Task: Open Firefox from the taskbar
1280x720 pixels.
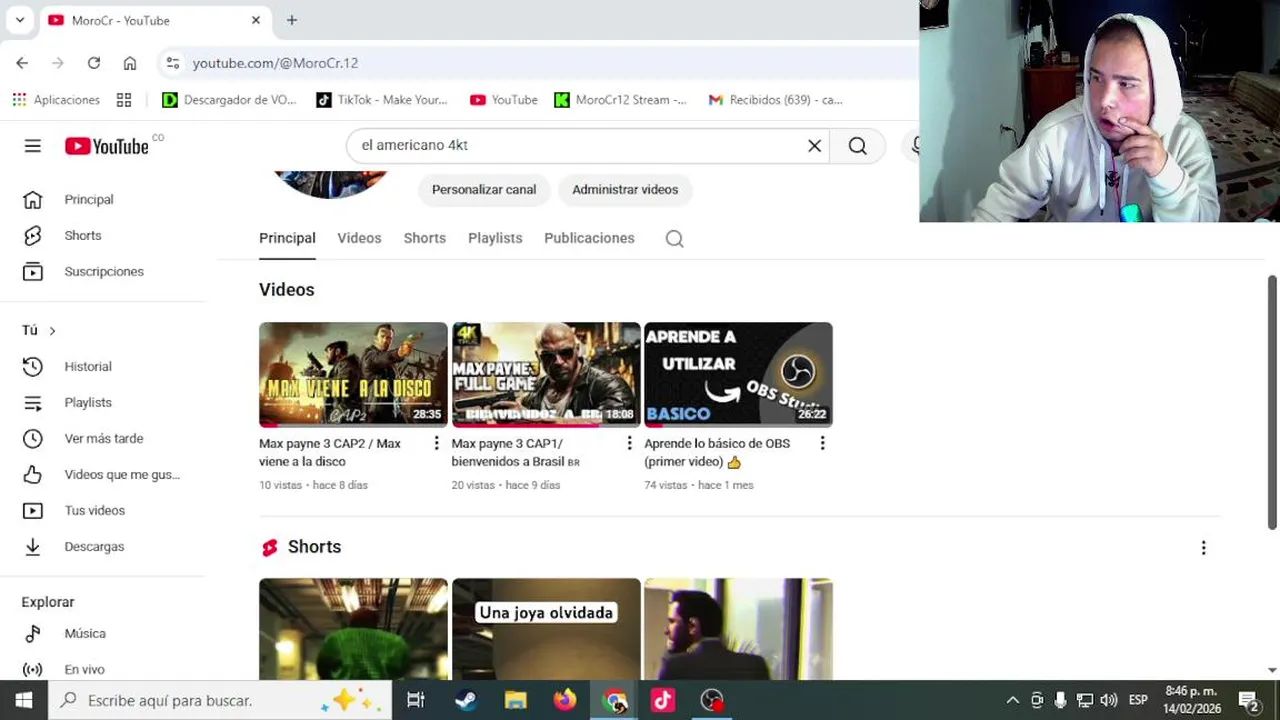Action: click(565, 700)
